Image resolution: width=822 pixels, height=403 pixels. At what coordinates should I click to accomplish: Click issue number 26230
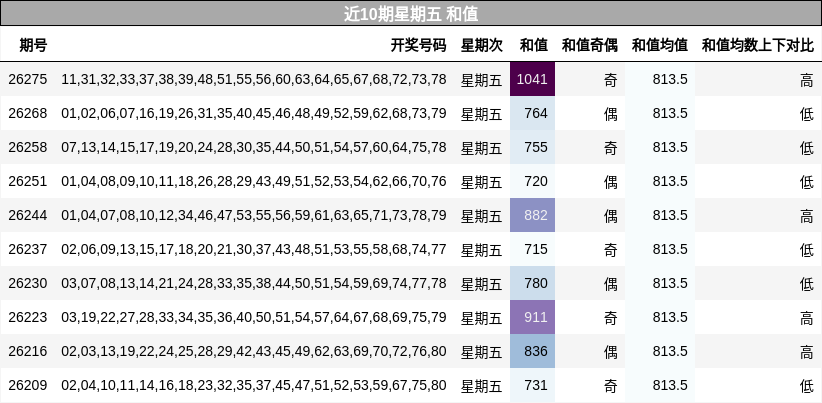click(28, 283)
